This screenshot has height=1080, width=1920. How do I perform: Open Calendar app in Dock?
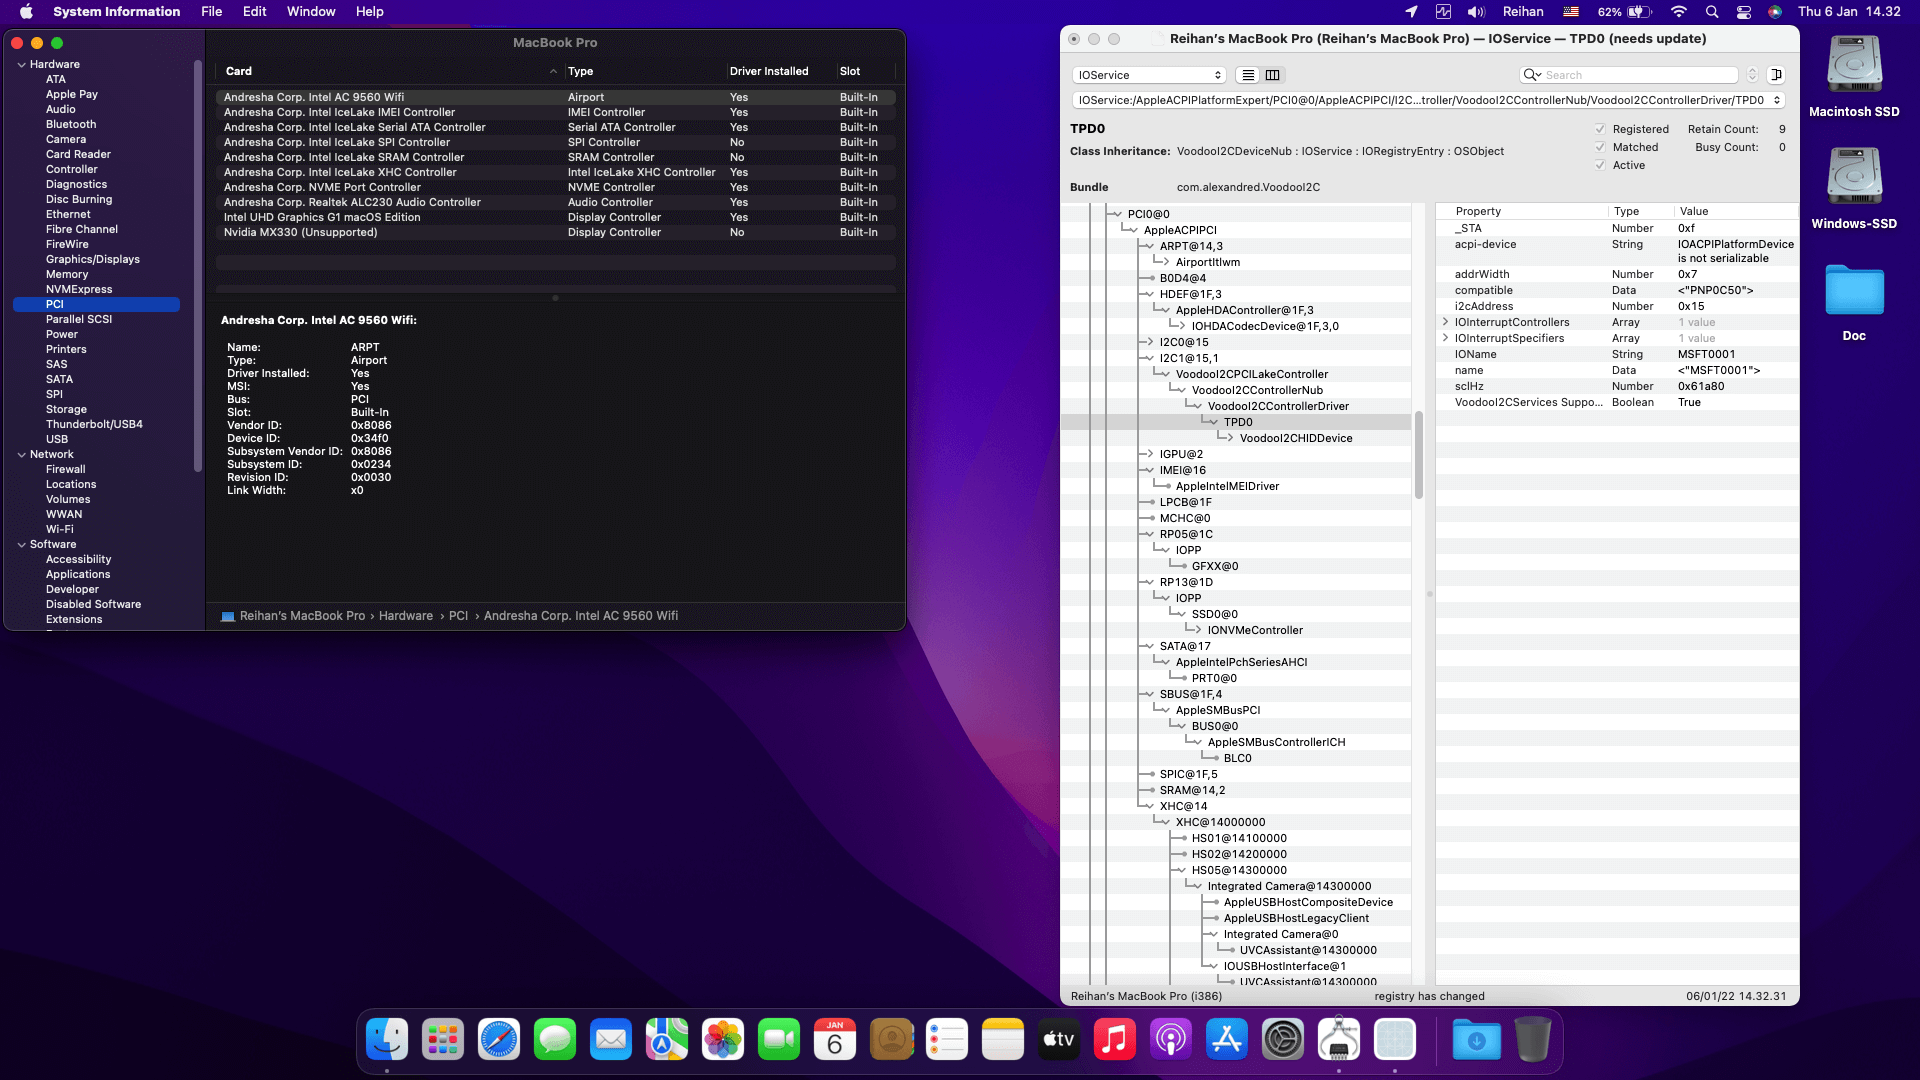(835, 1040)
